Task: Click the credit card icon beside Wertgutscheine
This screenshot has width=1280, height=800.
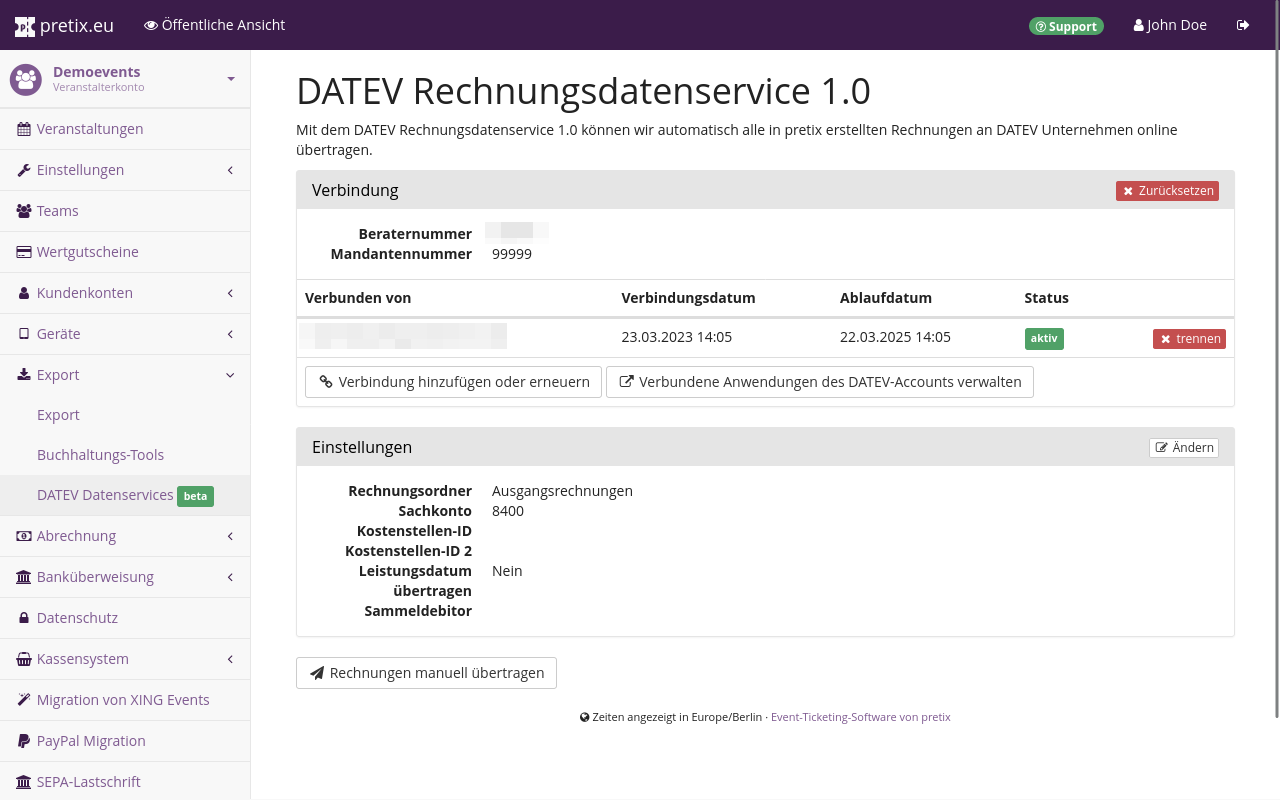Action: 24,252
